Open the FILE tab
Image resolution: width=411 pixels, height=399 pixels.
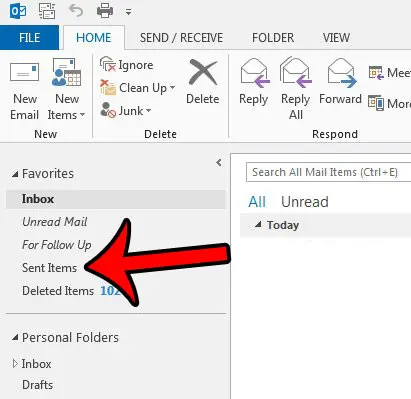tap(29, 37)
